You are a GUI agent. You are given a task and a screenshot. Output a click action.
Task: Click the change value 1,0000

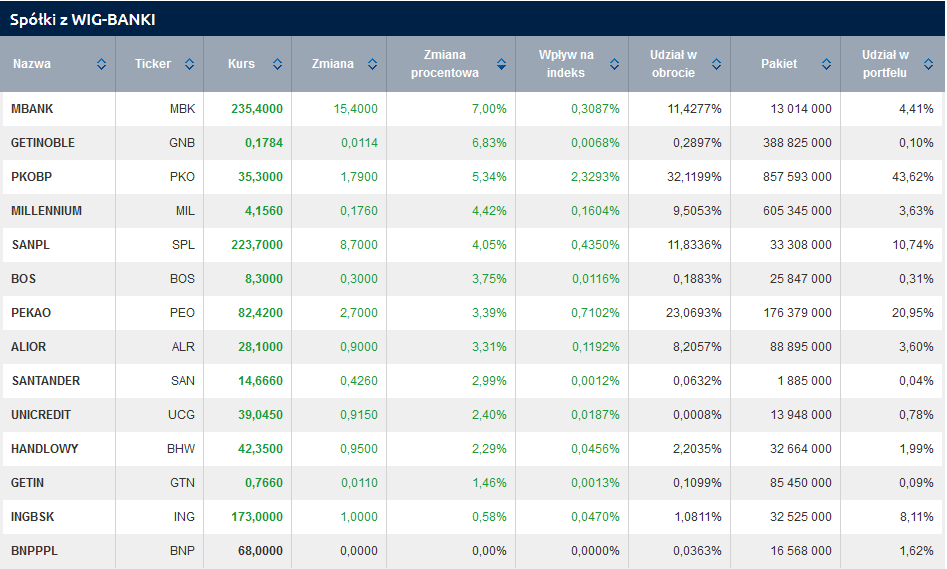coord(359,517)
